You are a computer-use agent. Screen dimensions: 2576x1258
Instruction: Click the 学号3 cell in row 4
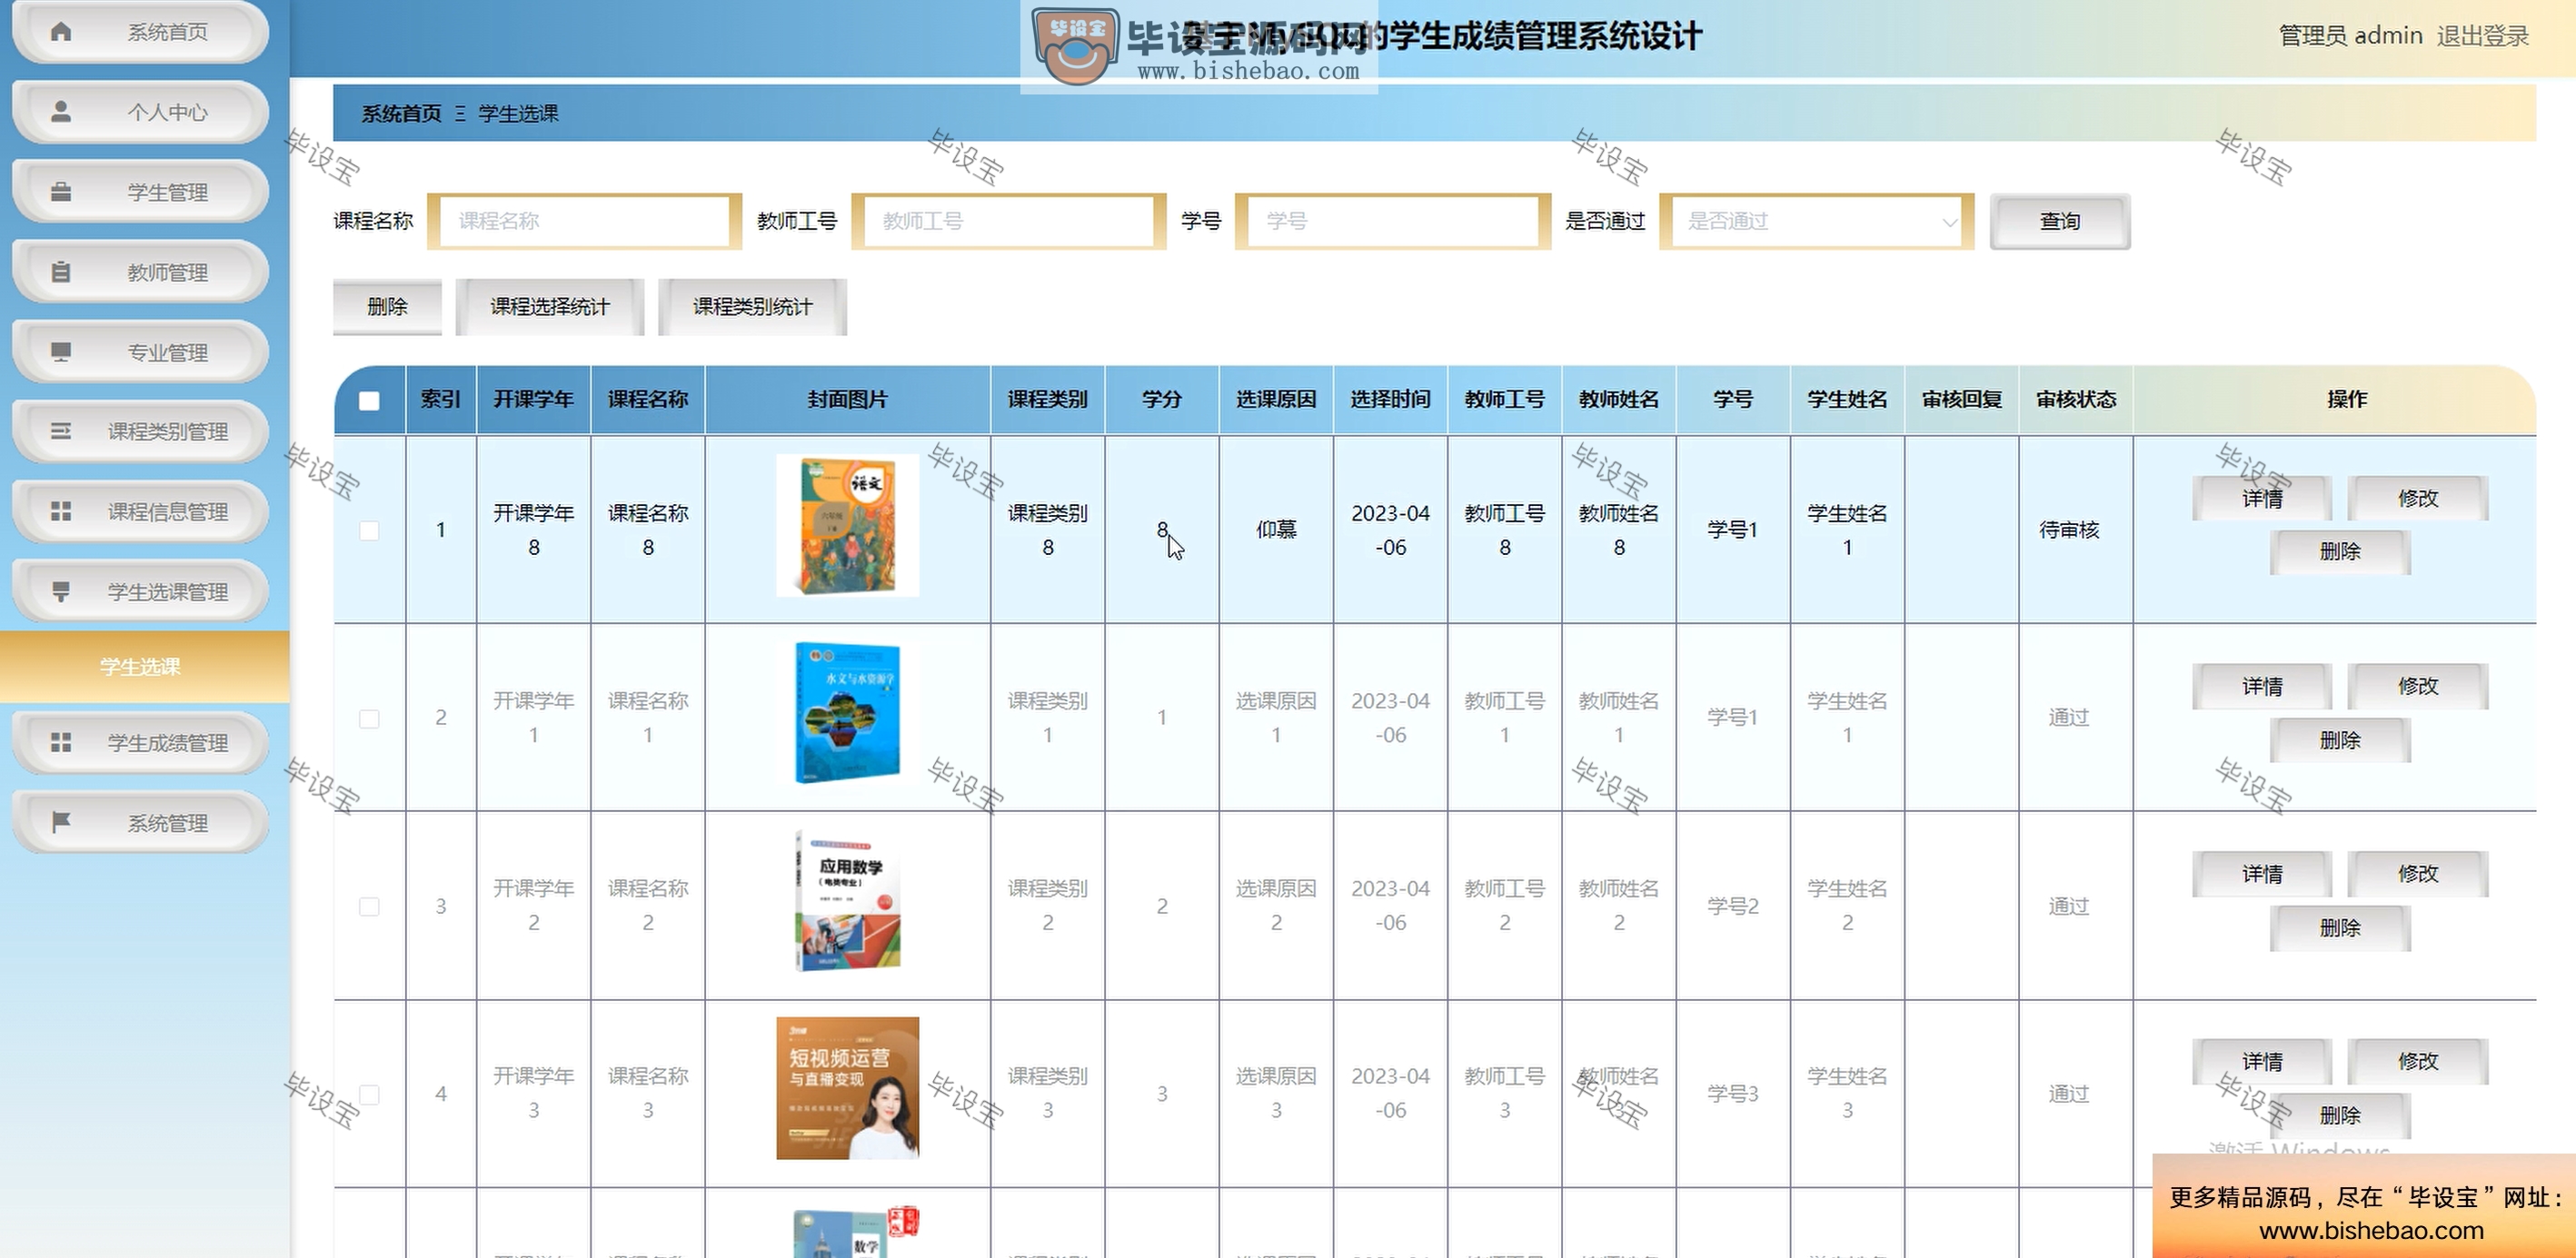tap(1732, 1094)
